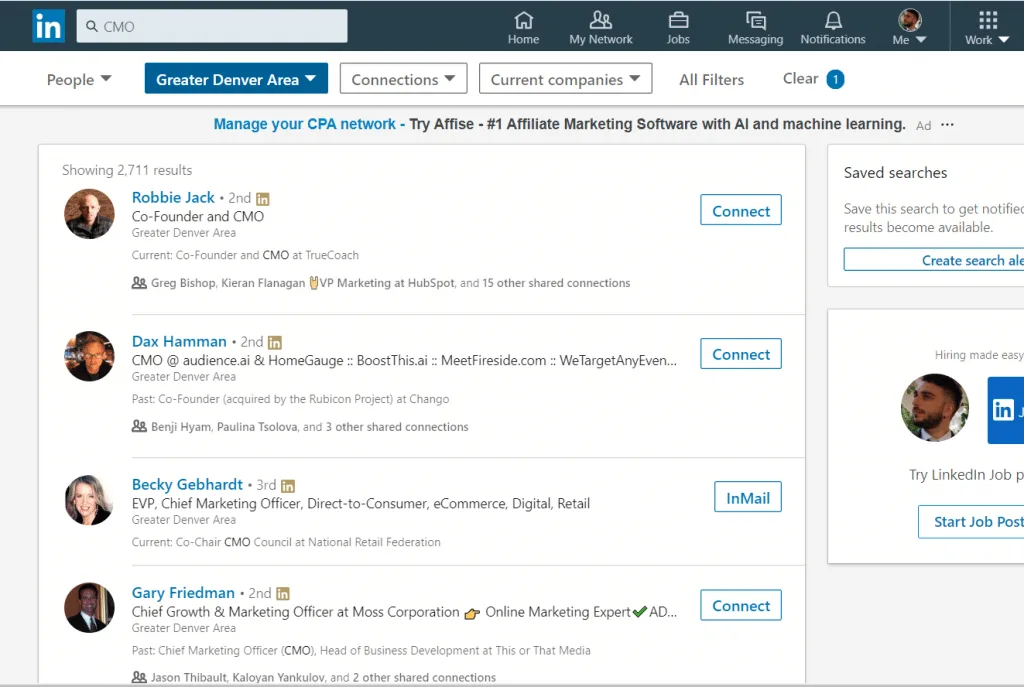This screenshot has height=687, width=1024.
Task: Focus the CMO search field
Action: click(212, 26)
